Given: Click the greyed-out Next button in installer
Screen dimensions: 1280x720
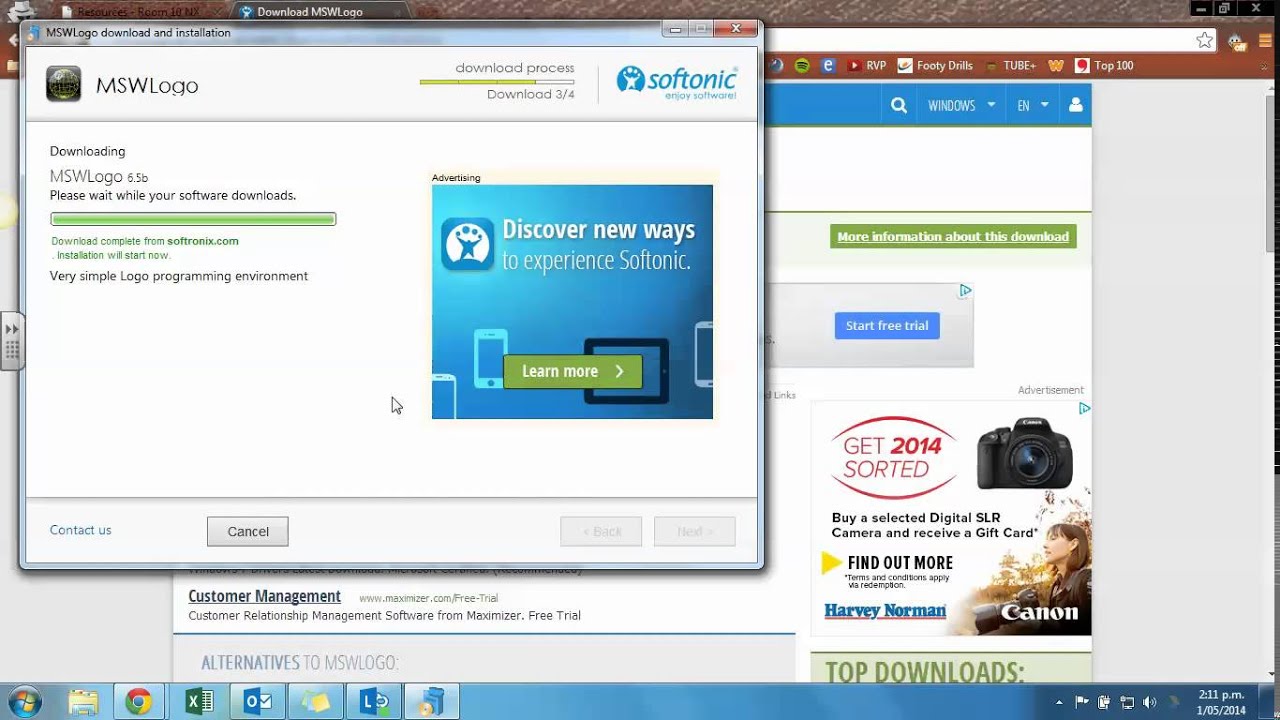Looking at the screenshot, I should pos(695,532).
